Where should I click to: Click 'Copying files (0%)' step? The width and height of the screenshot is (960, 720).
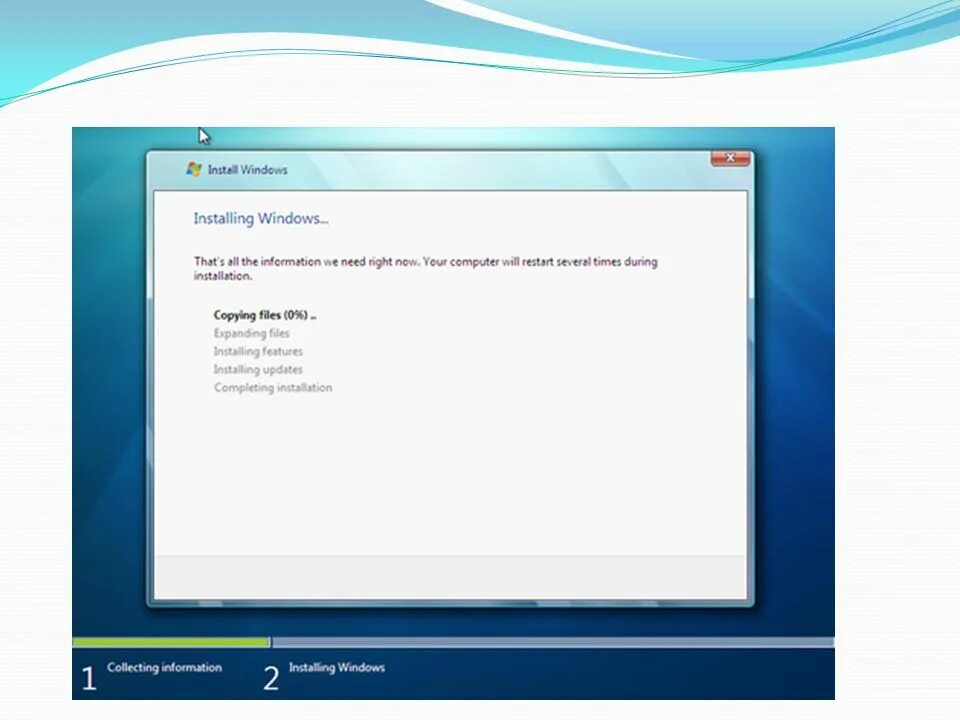coord(264,315)
